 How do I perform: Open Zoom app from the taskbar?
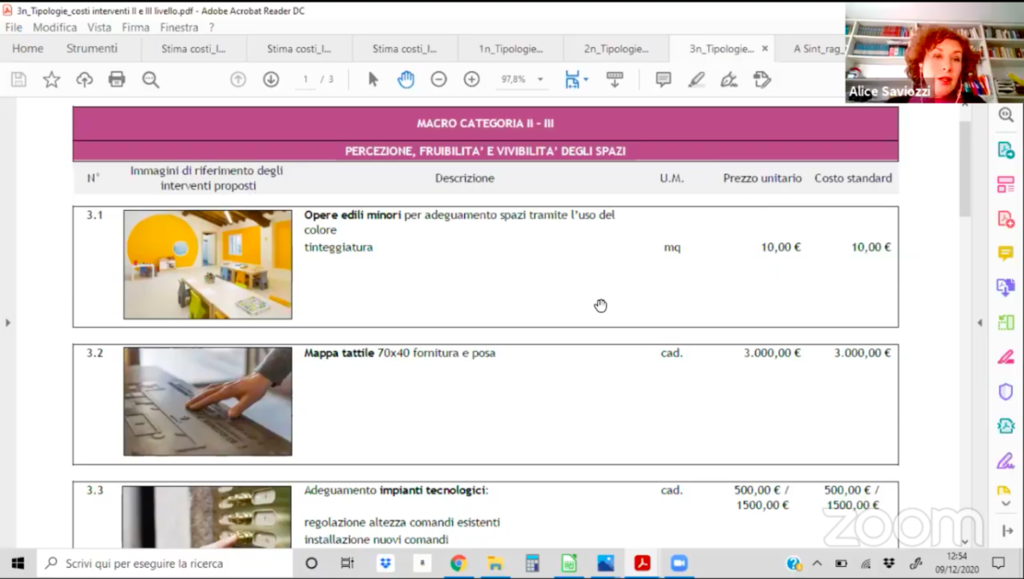[679, 563]
